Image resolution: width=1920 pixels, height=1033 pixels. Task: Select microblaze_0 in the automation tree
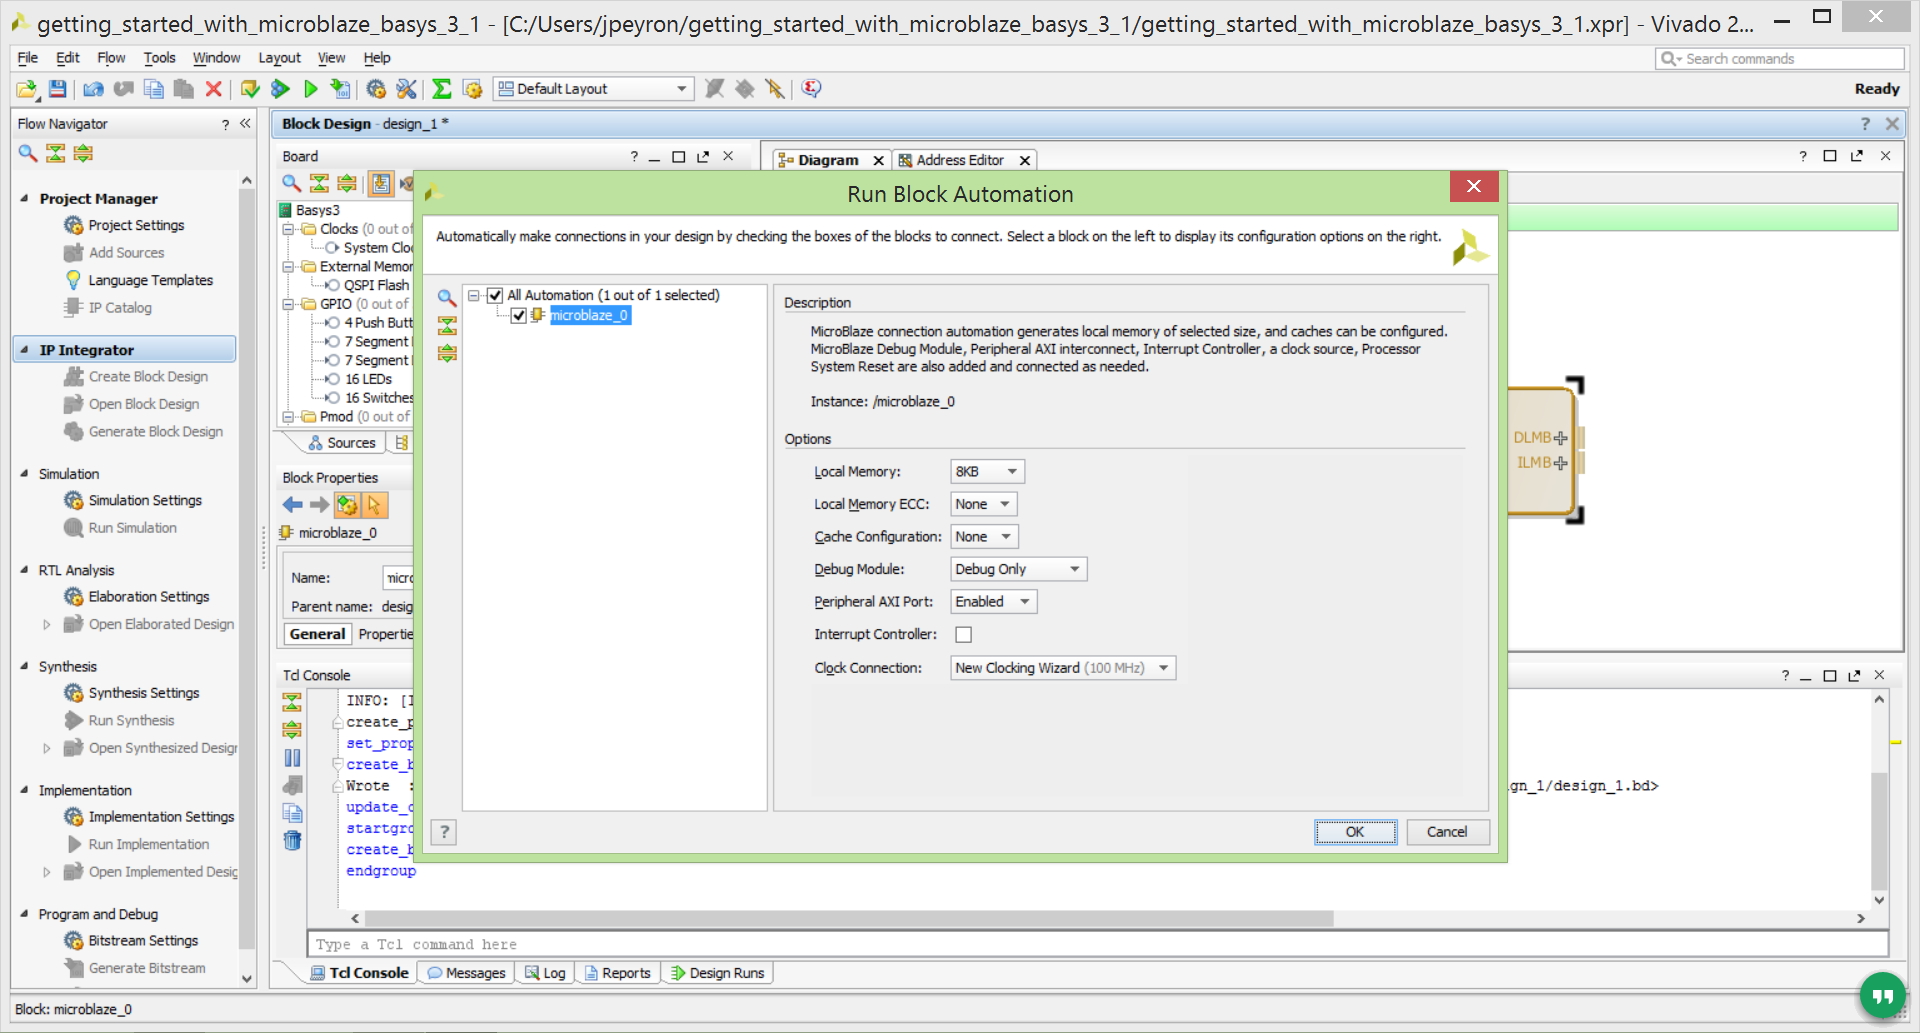[x=590, y=316]
